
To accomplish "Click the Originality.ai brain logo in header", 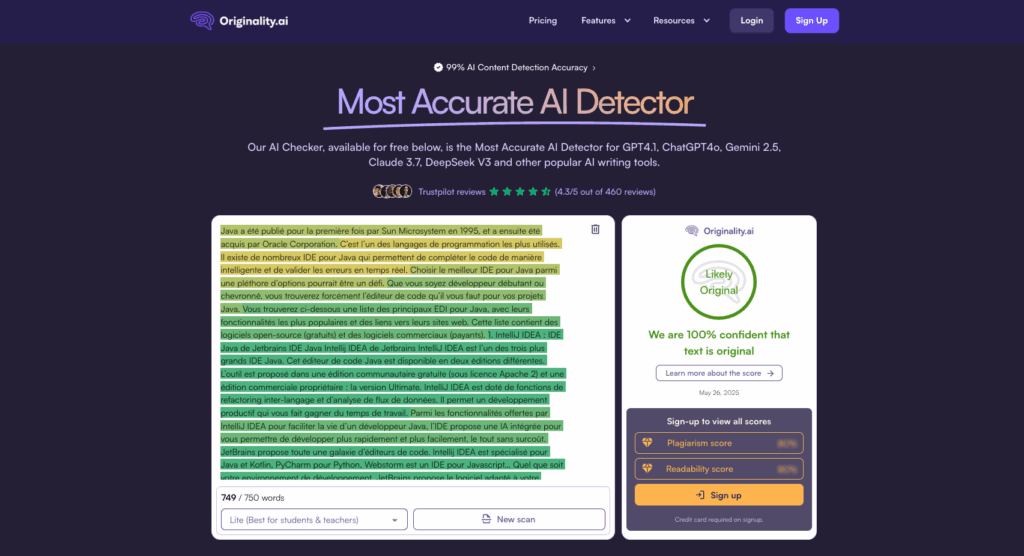I will pyautogui.click(x=202, y=20).
